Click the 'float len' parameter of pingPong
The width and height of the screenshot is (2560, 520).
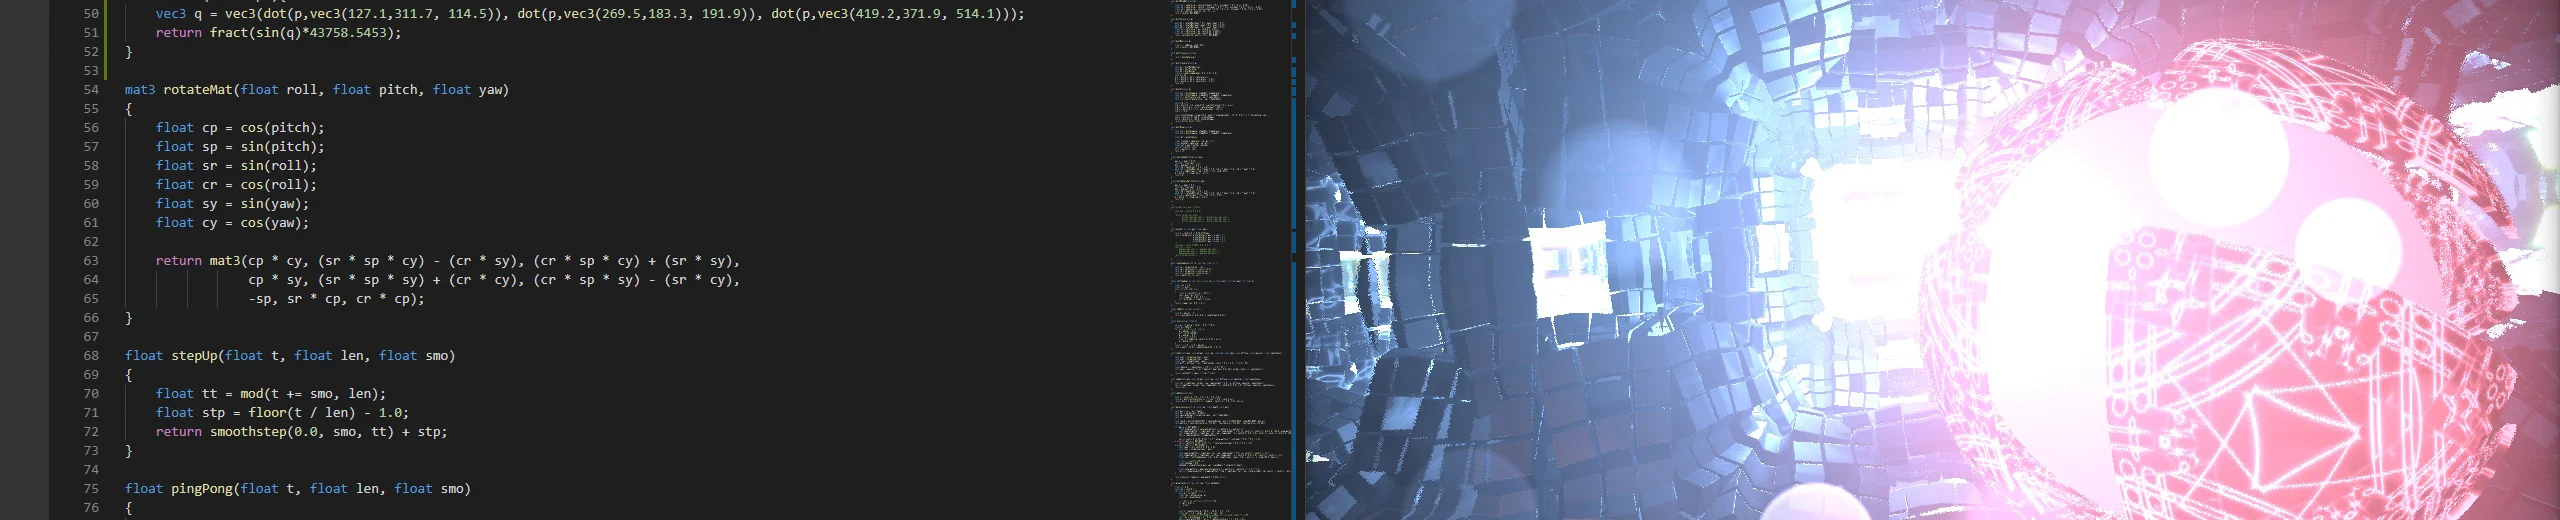(344, 489)
